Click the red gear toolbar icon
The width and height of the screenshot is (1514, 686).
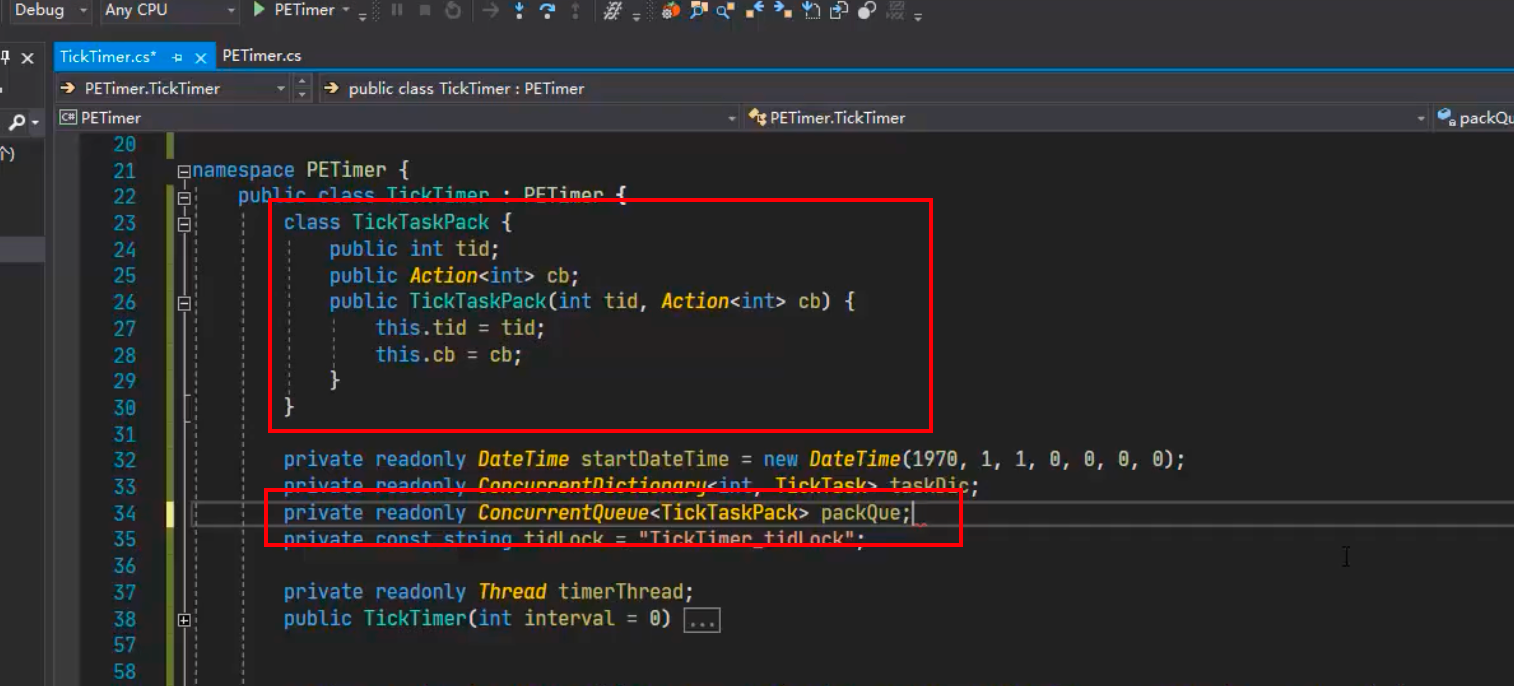point(671,10)
